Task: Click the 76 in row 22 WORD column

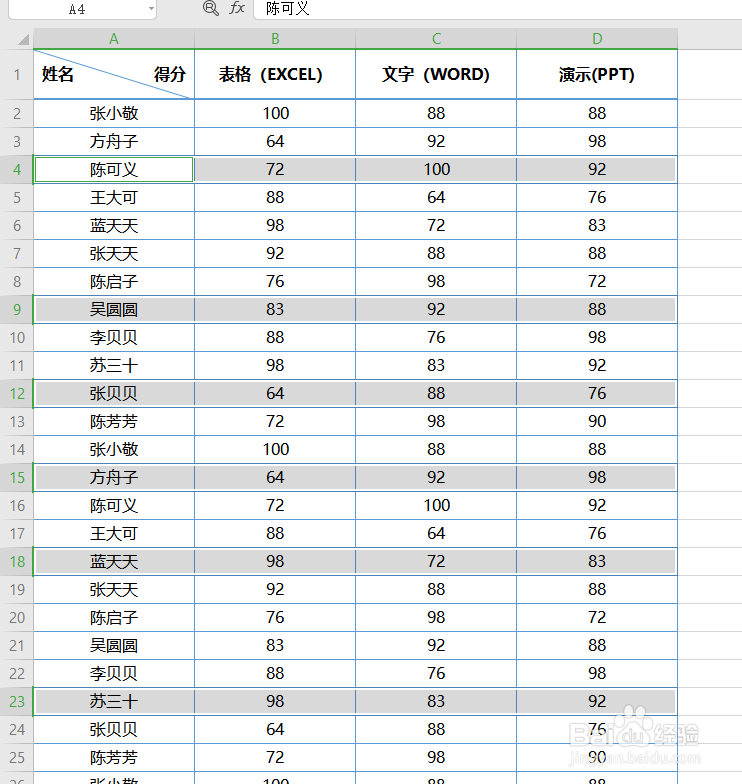Action: [x=436, y=674]
